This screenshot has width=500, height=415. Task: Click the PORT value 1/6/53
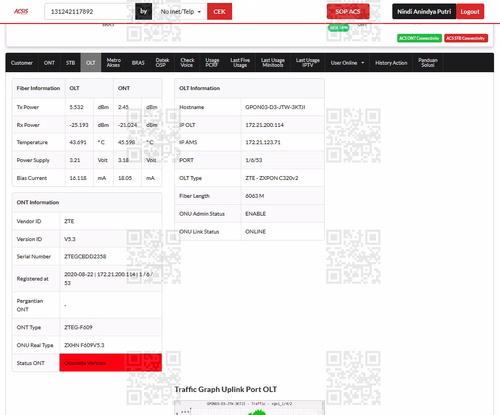[x=254, y=160]
